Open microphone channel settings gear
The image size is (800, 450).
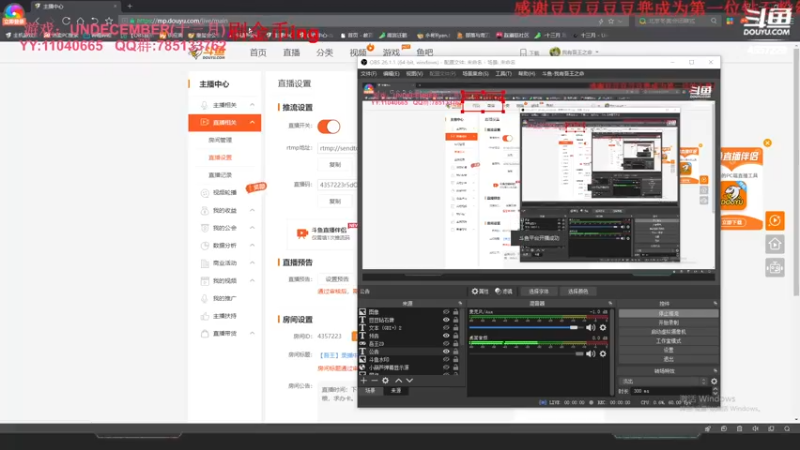pyautogui.click(x=603, y=328)
